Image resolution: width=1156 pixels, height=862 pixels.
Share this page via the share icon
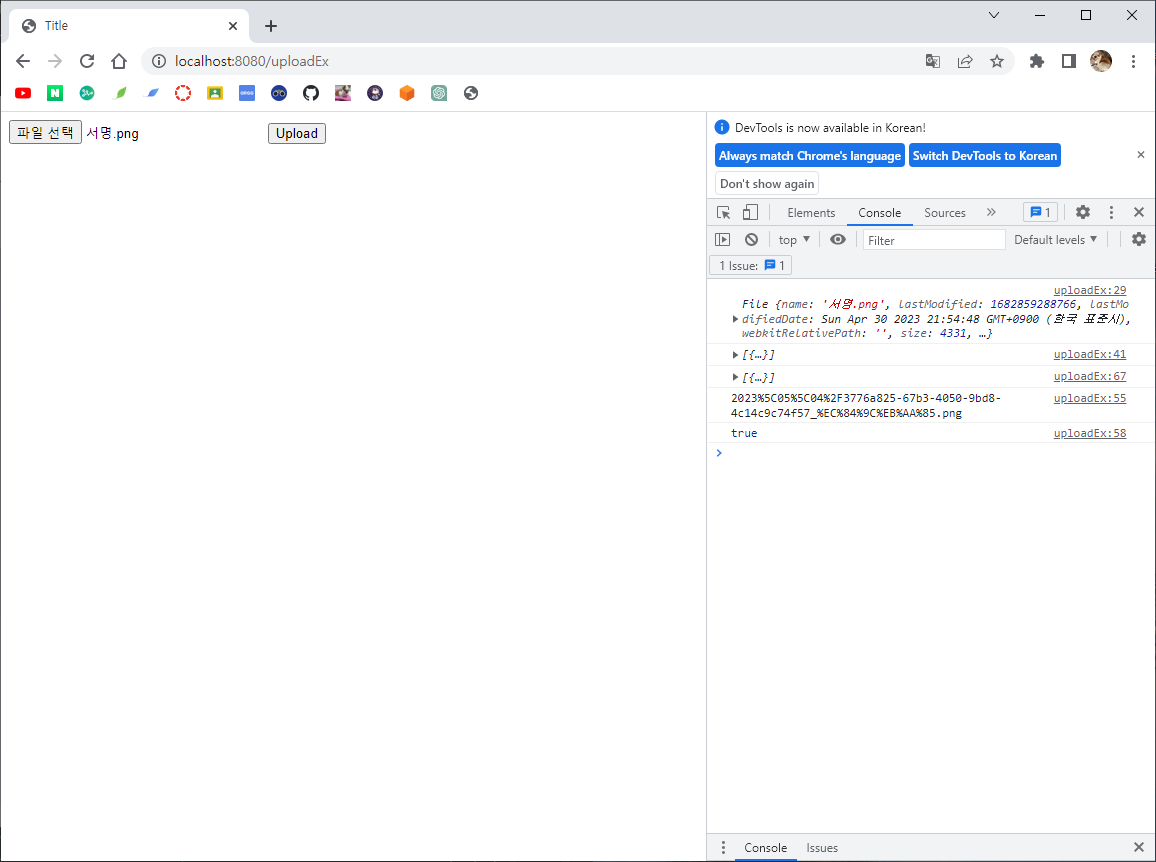(965, 61)
